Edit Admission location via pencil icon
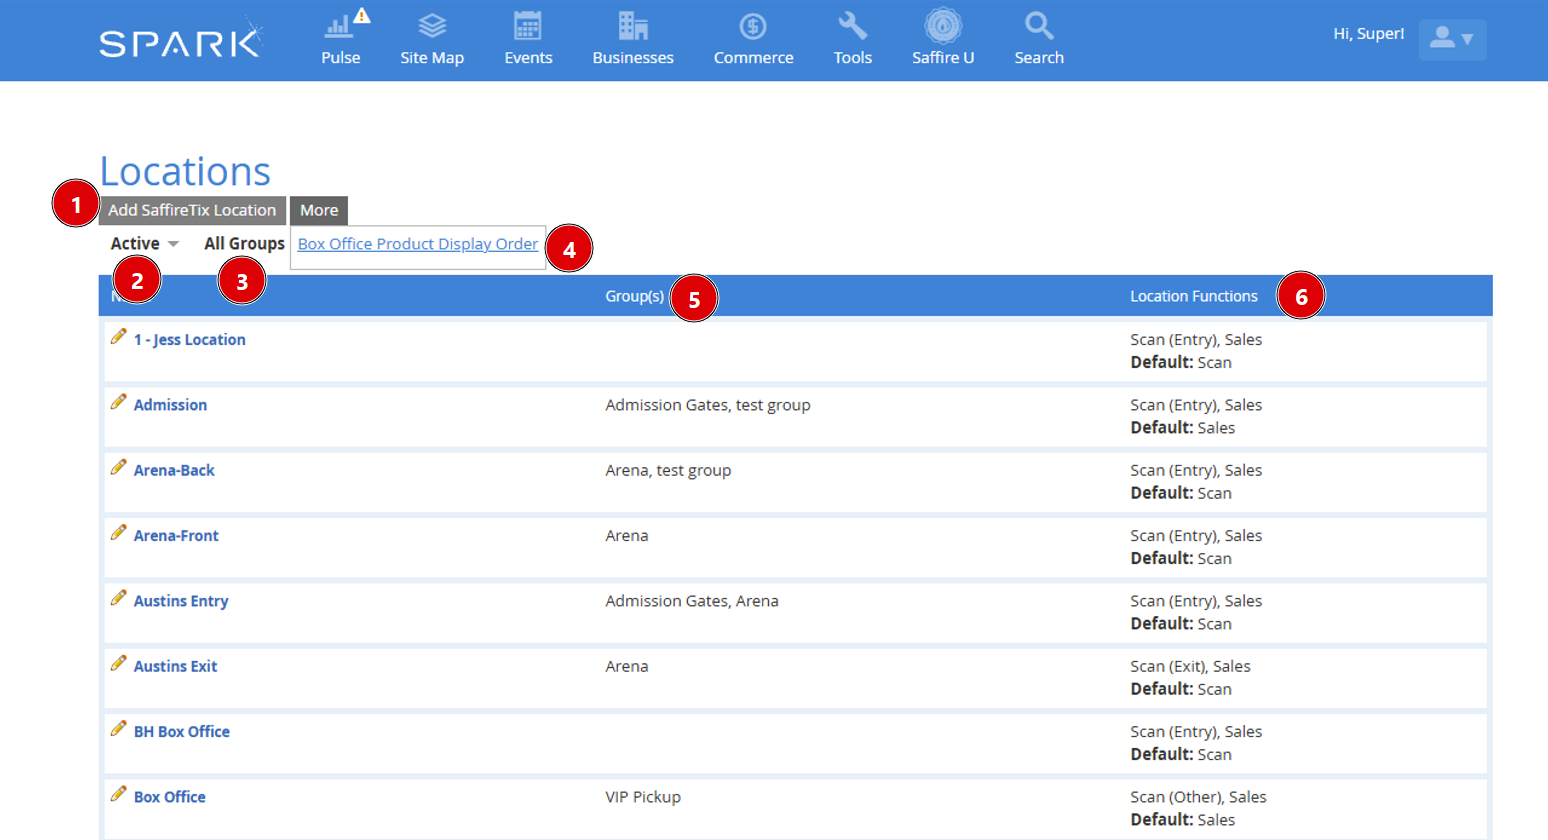The width and height of the screenshot is (1548, 840). click(118, 402)
